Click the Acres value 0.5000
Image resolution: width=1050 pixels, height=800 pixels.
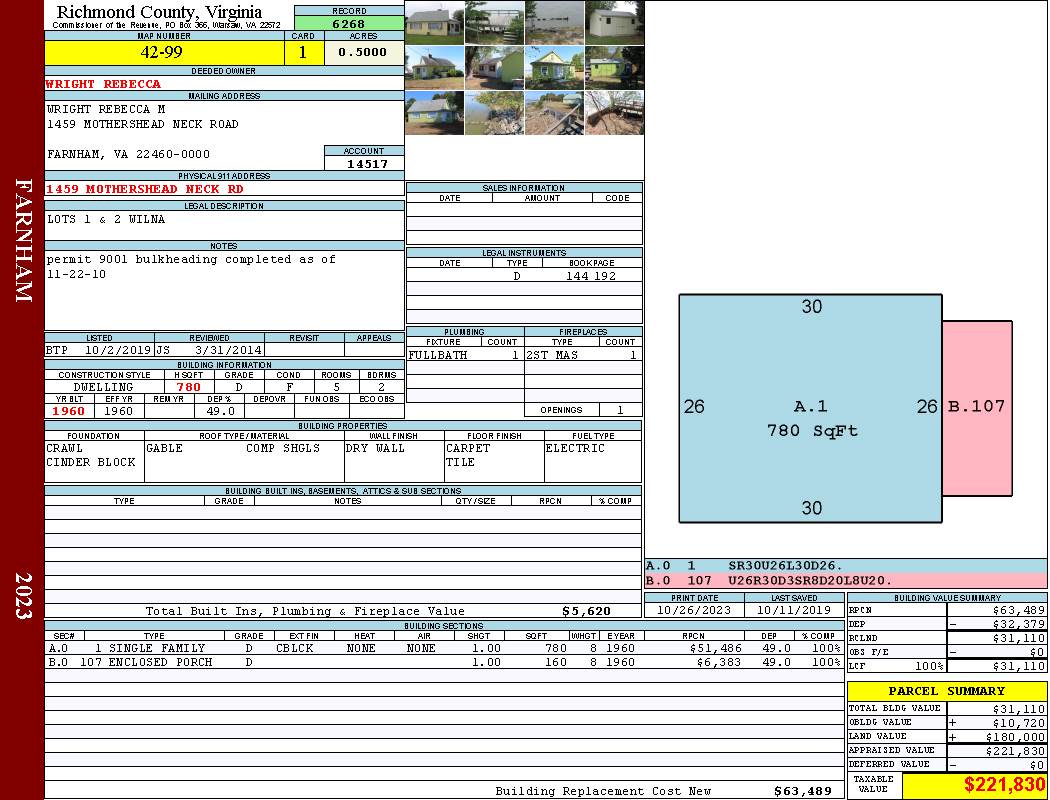[x=363, y=52]
